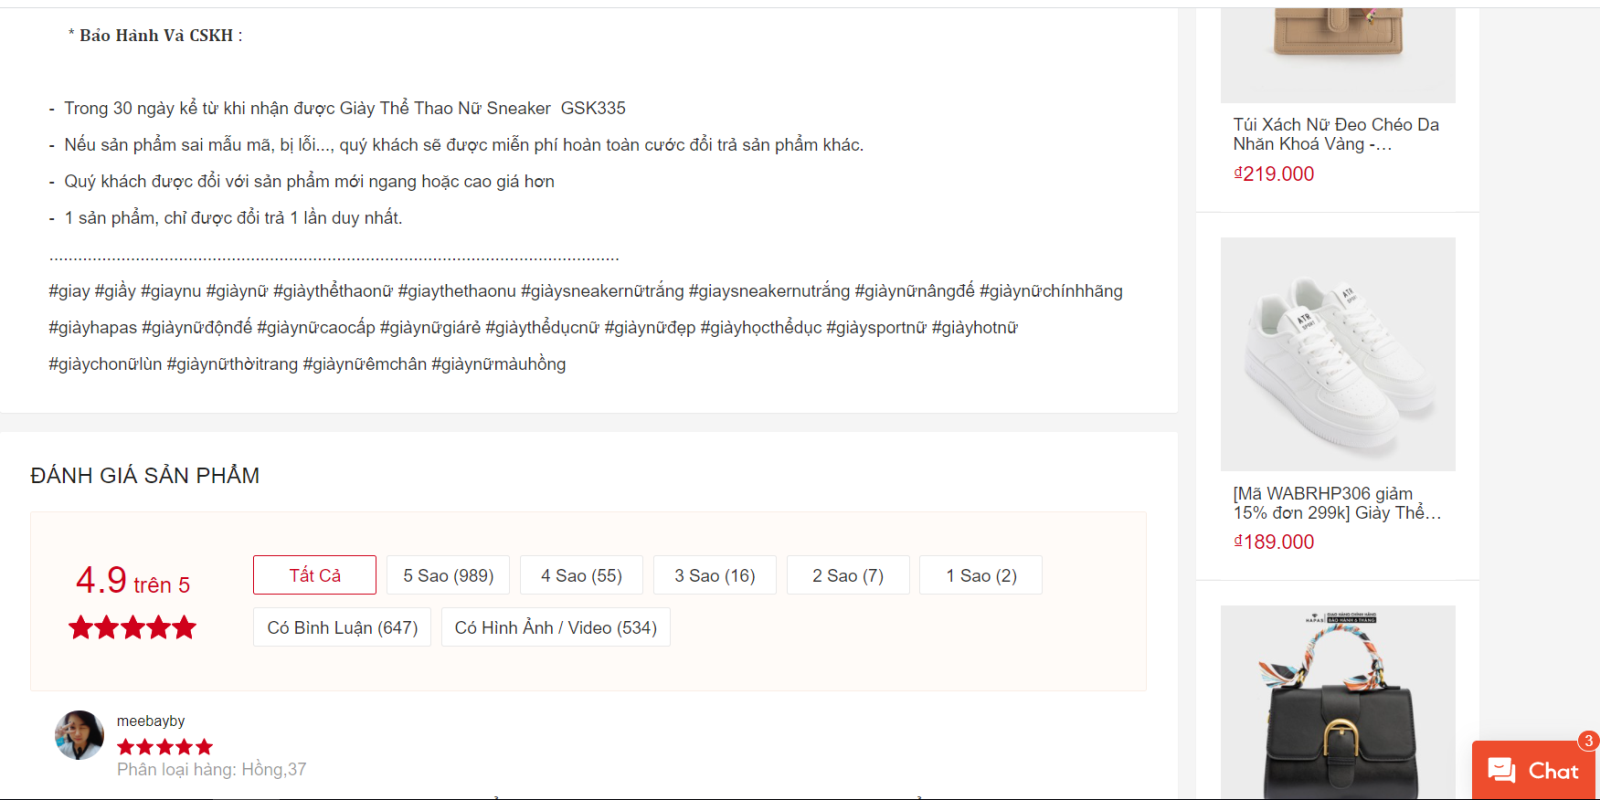Click meebayby's five-star review rating
Viewport: 1600px width, 800px height.
pyautogui.click(x=165, y=747)
